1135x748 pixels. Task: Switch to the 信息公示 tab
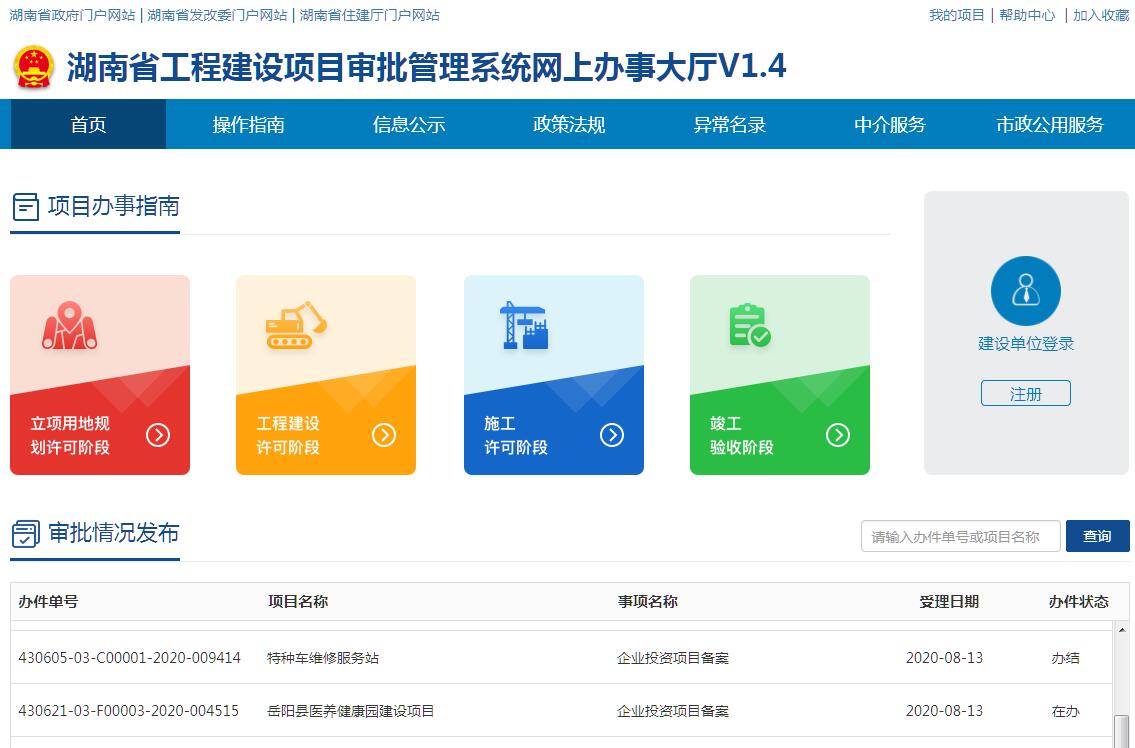pos(408,125)
